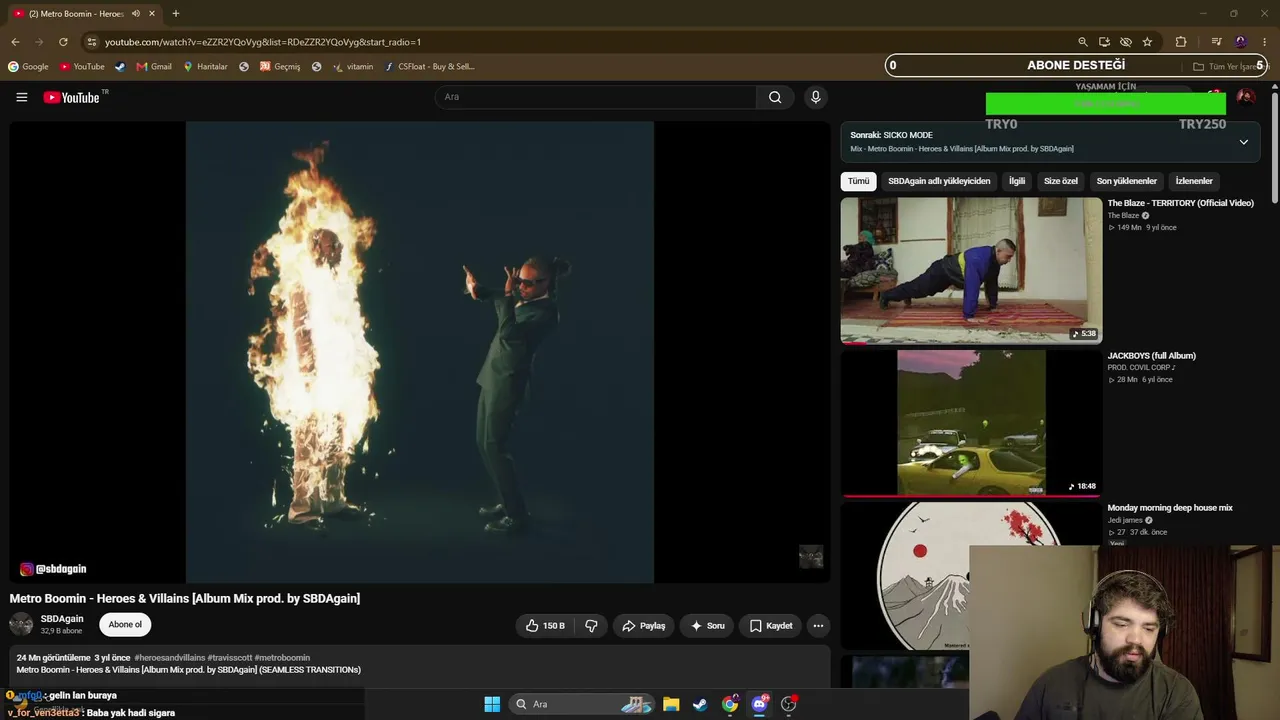Open Monday morning deep house mix title
This screenshot has width=1280, height=720.
[x=1170, y=508]
